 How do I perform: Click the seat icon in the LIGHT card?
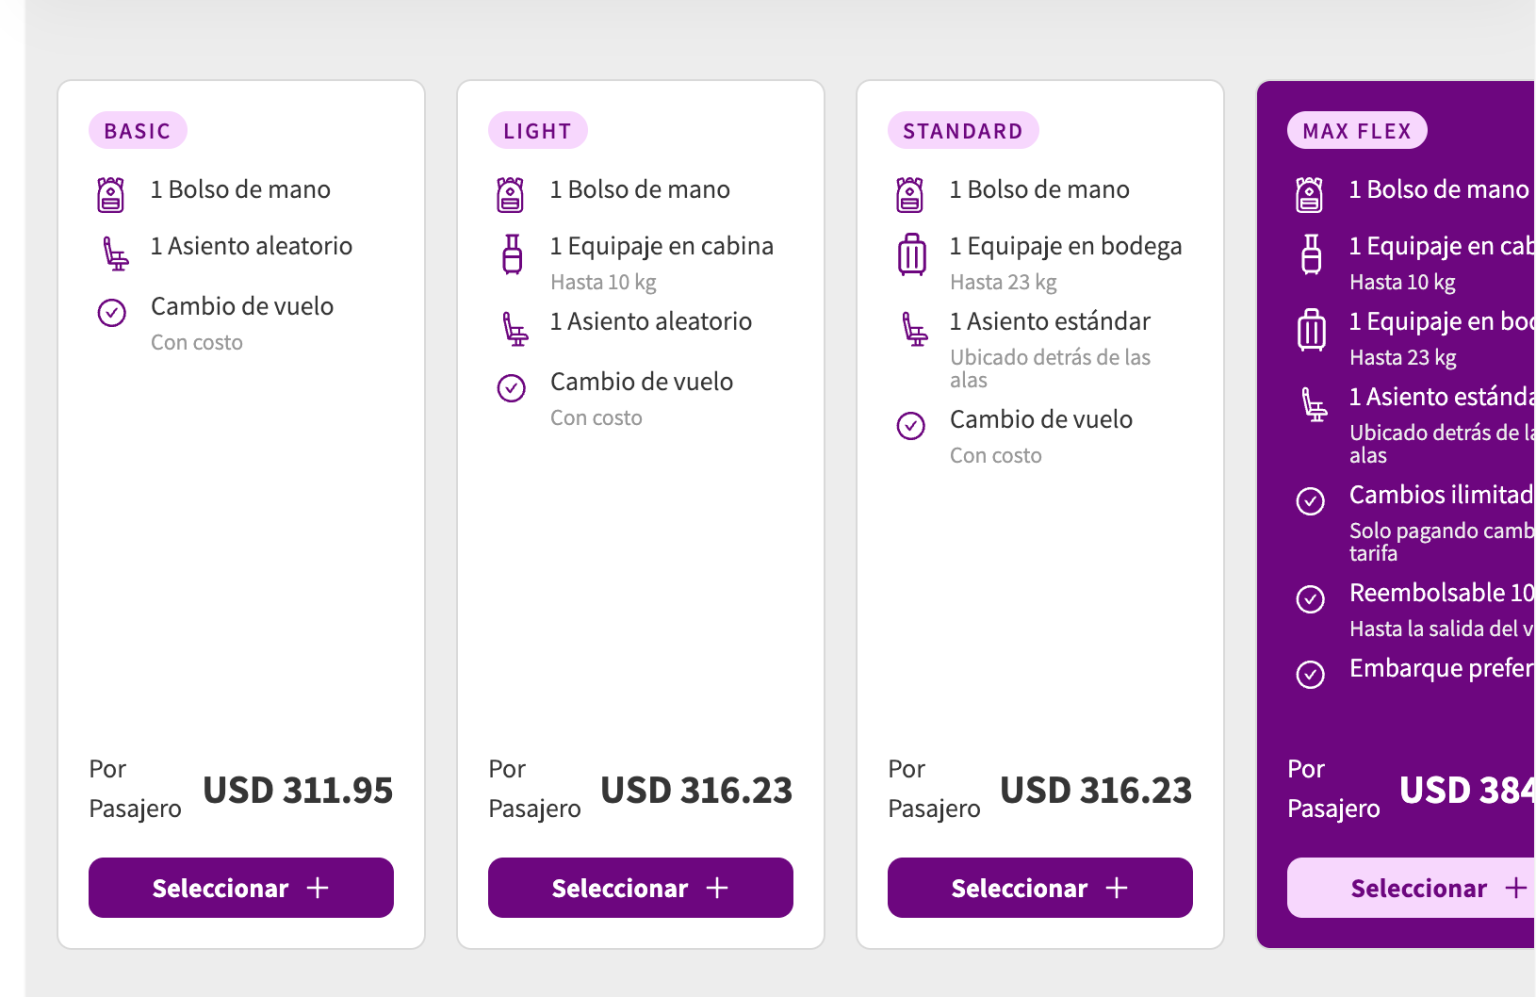coord(515,328)
